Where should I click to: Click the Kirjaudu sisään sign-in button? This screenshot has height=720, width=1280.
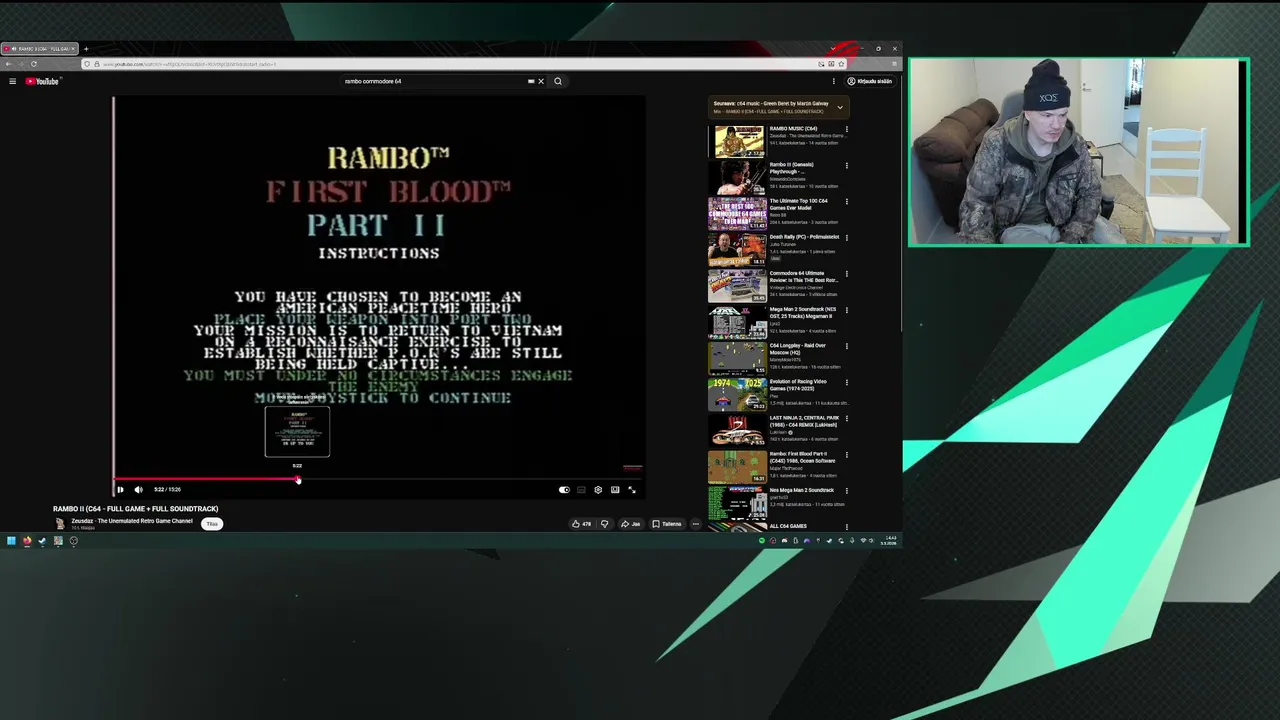tap(869, 81)
